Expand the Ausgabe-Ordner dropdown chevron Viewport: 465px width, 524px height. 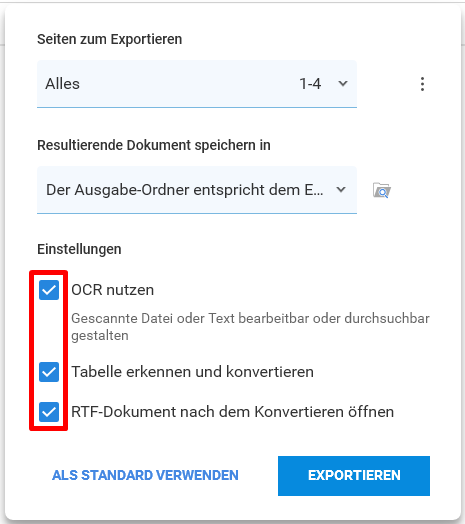point(341,189)
